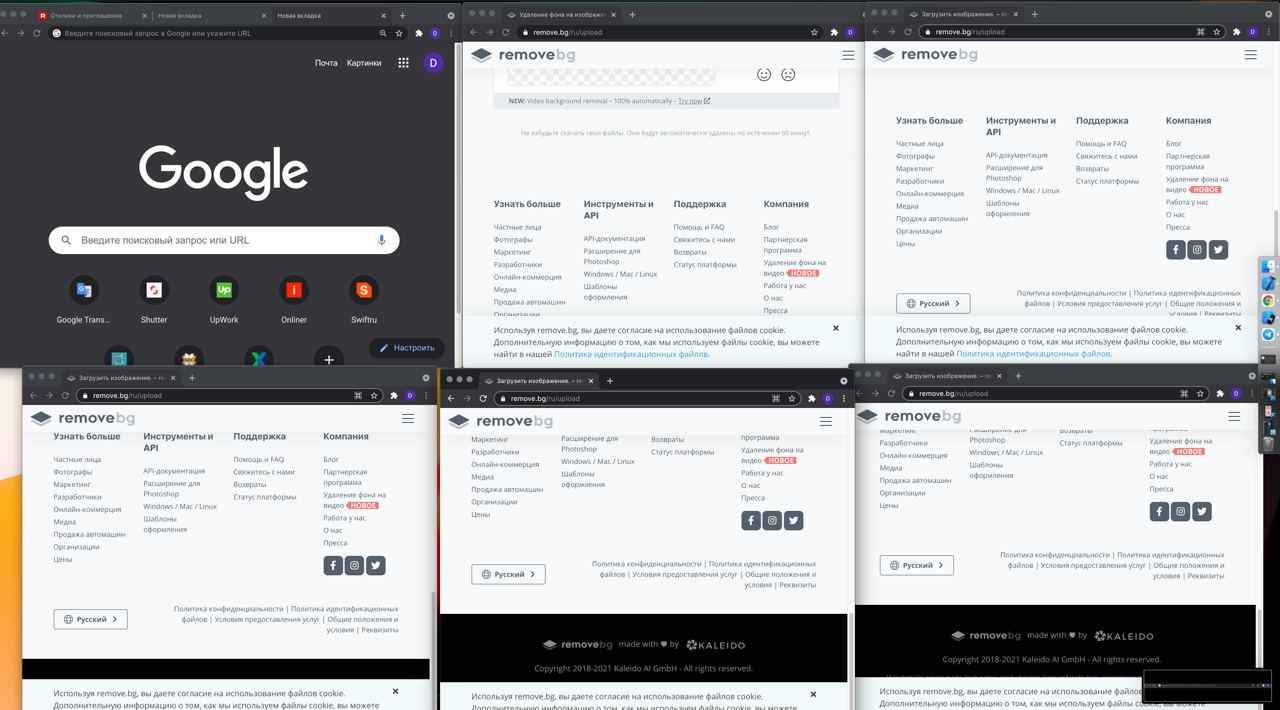This screenshot has width=1280, height=710.
Task: Open the Facebook icon in the bottom-right remove.bg window
Action: click(x=1159, y=511)
